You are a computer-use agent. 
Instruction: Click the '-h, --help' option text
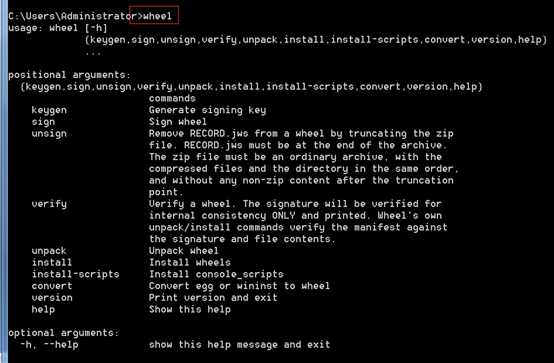[49, 345]
